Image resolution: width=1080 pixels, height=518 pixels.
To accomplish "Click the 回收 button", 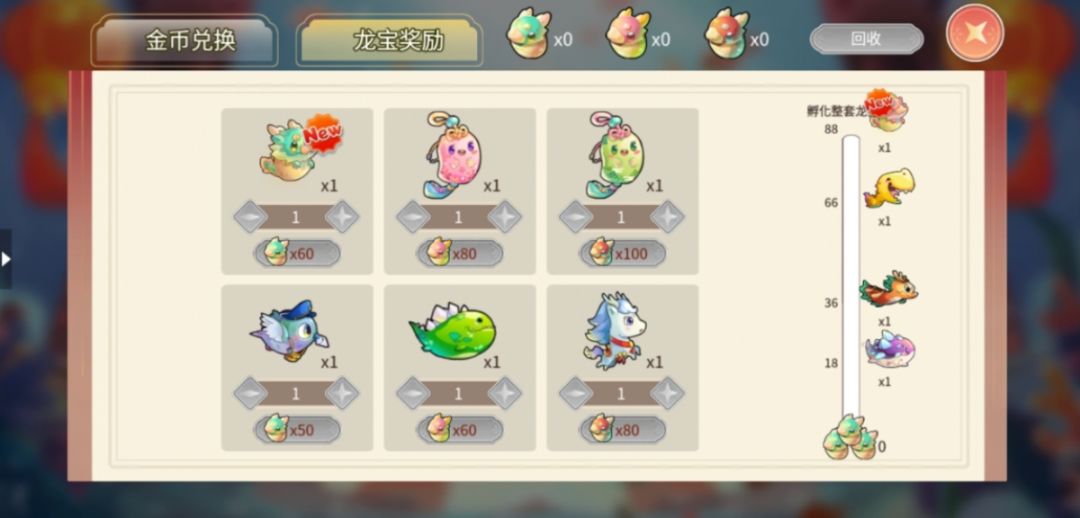I will pos(866,39).
